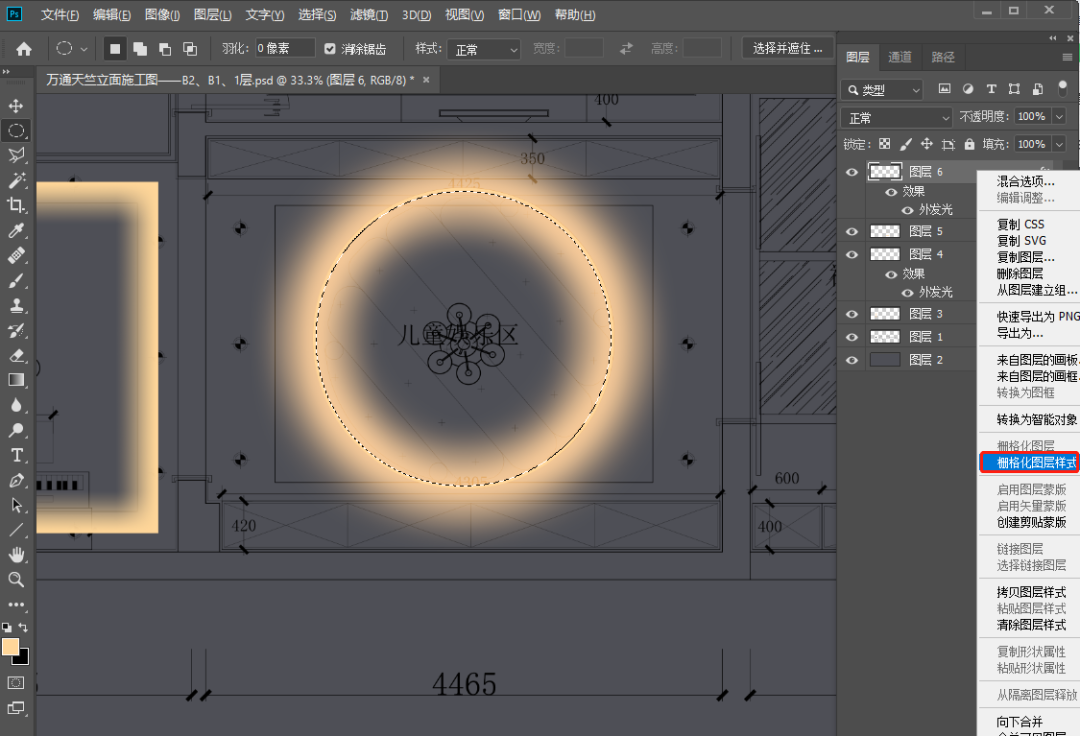
Task: Select the Zoom tool
Action: point(16,580)
